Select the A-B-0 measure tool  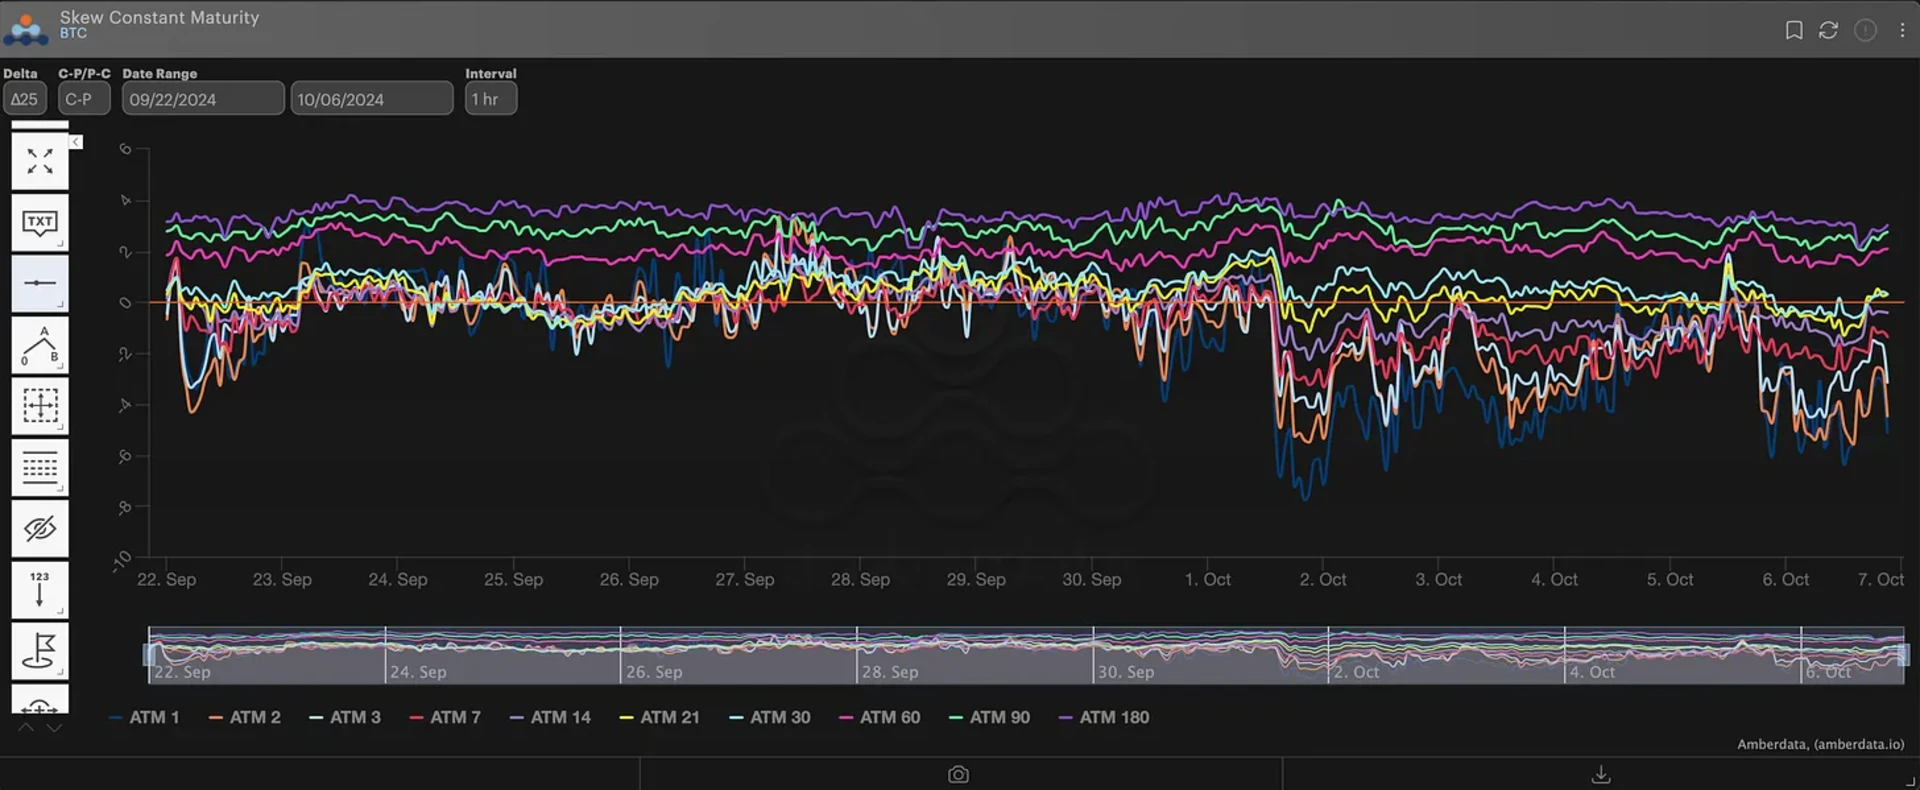click(40, 345)
